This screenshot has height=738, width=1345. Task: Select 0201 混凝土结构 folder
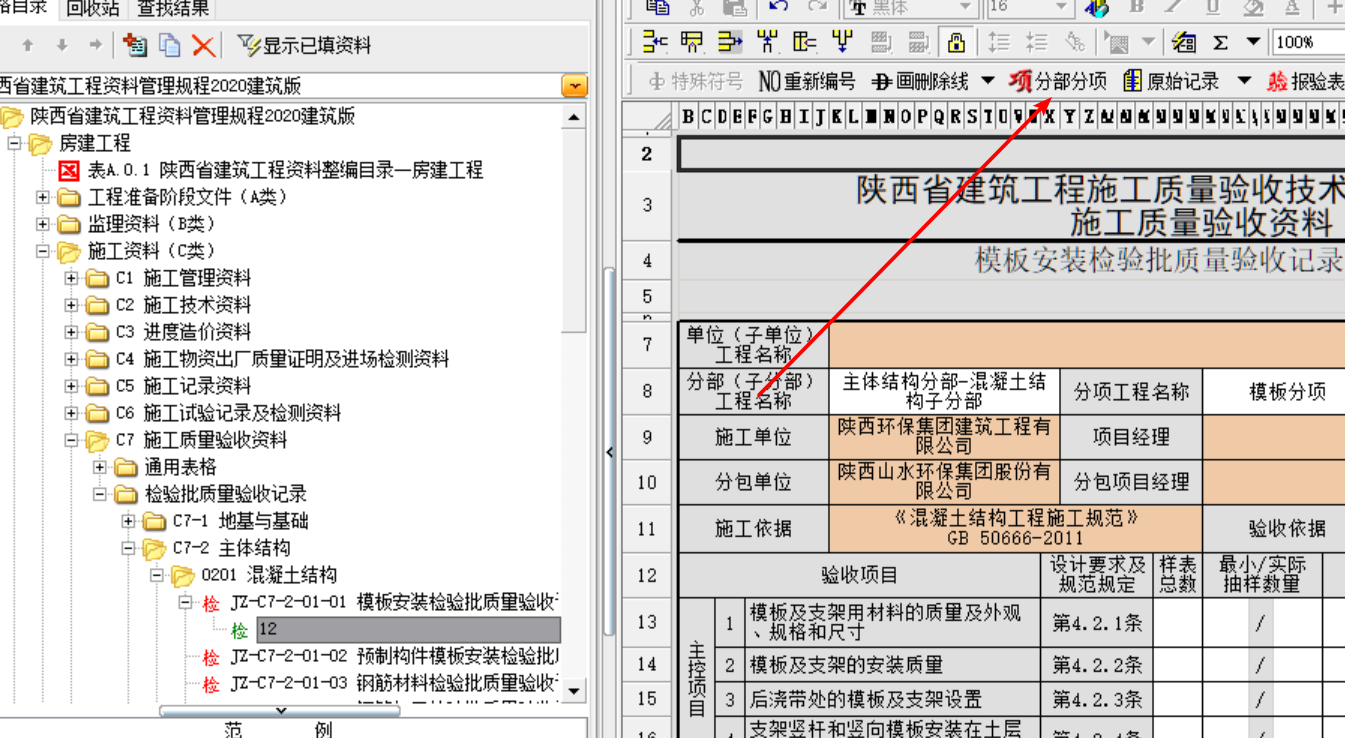pyautogui.click(x=269, y=576)
